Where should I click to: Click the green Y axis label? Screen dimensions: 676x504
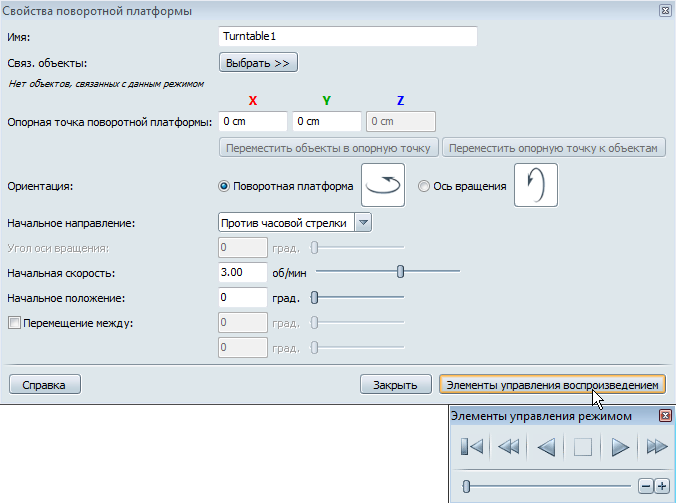pos(327,101)
